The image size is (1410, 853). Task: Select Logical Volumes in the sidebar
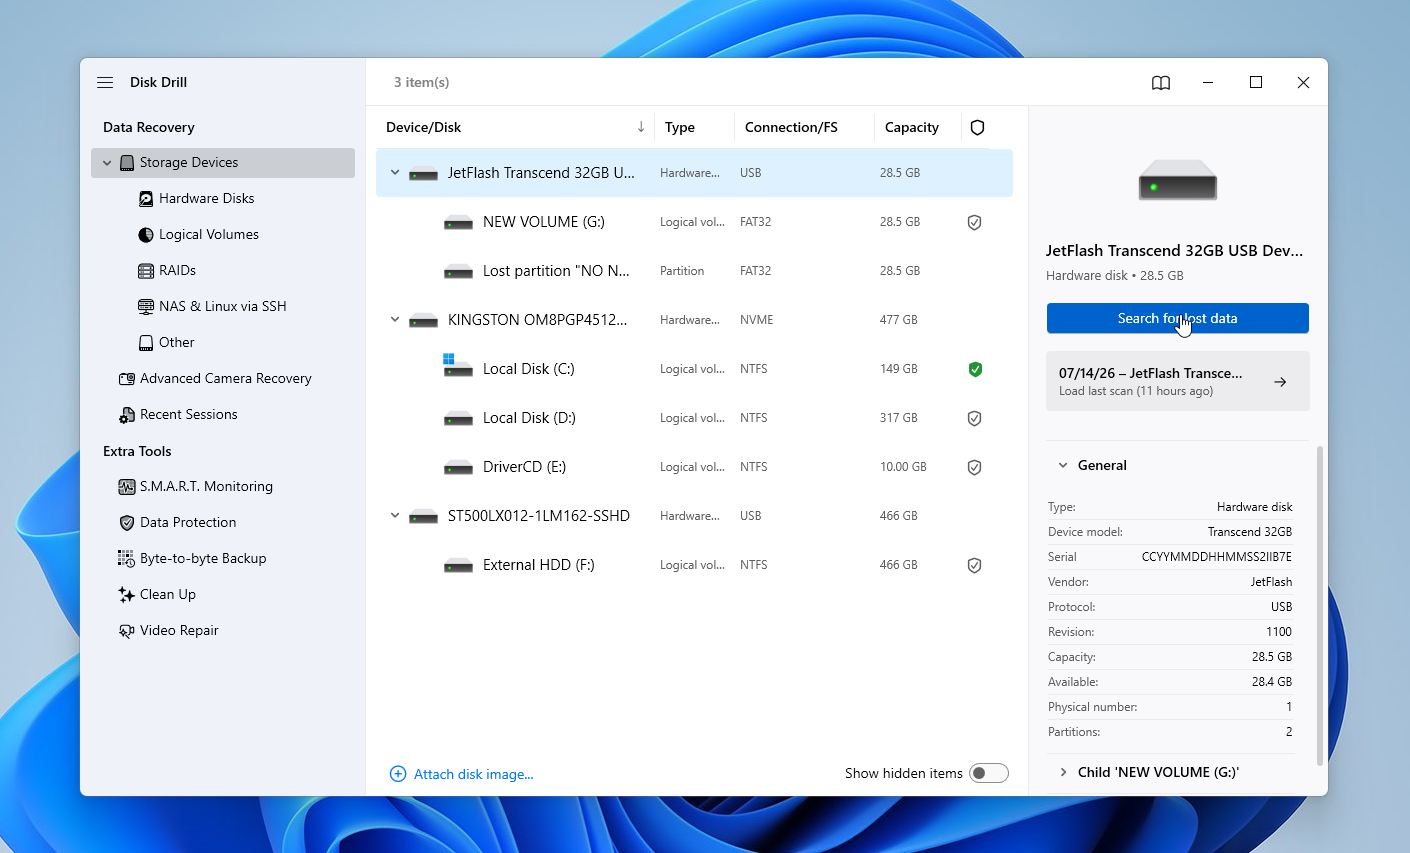coord(209,234)
